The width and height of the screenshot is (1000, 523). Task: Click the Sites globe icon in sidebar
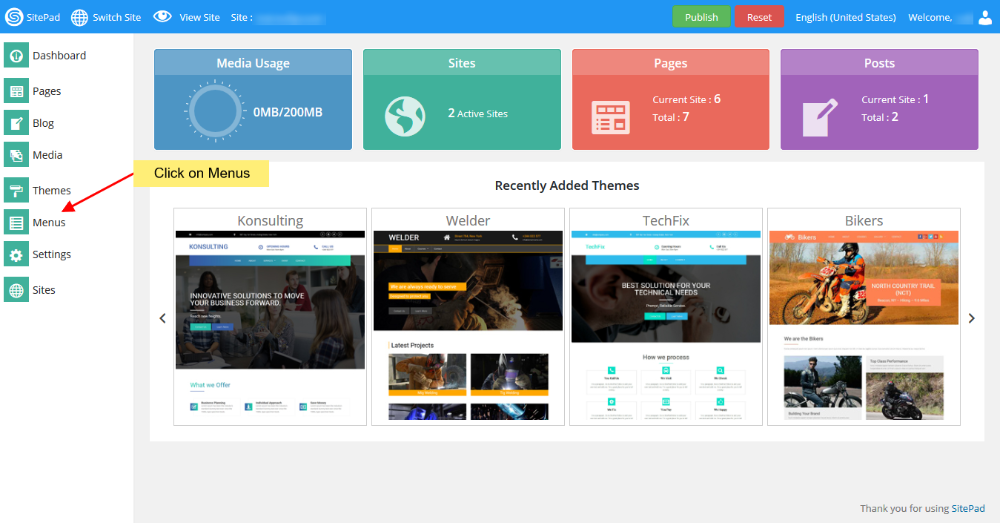click(x=16, y=290)
